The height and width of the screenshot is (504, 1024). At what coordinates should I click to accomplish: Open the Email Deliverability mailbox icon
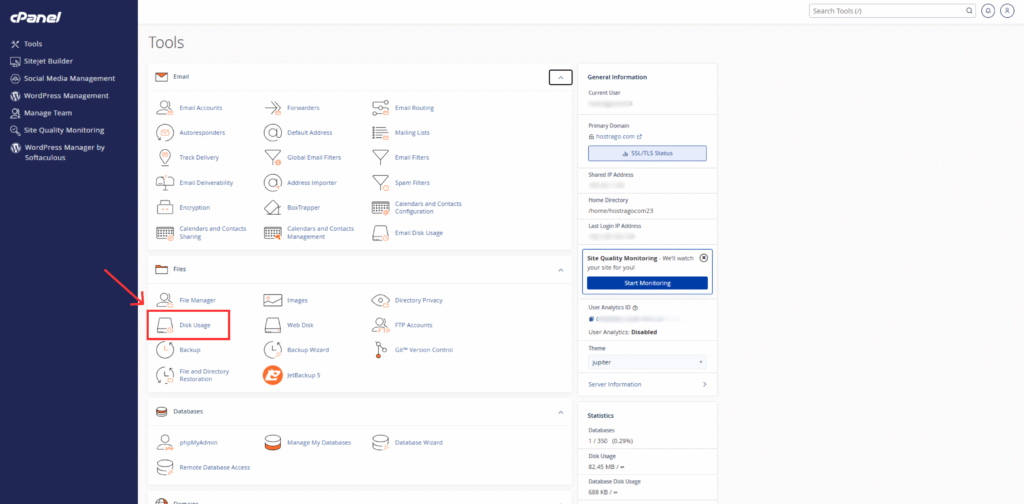coord(164,183)
